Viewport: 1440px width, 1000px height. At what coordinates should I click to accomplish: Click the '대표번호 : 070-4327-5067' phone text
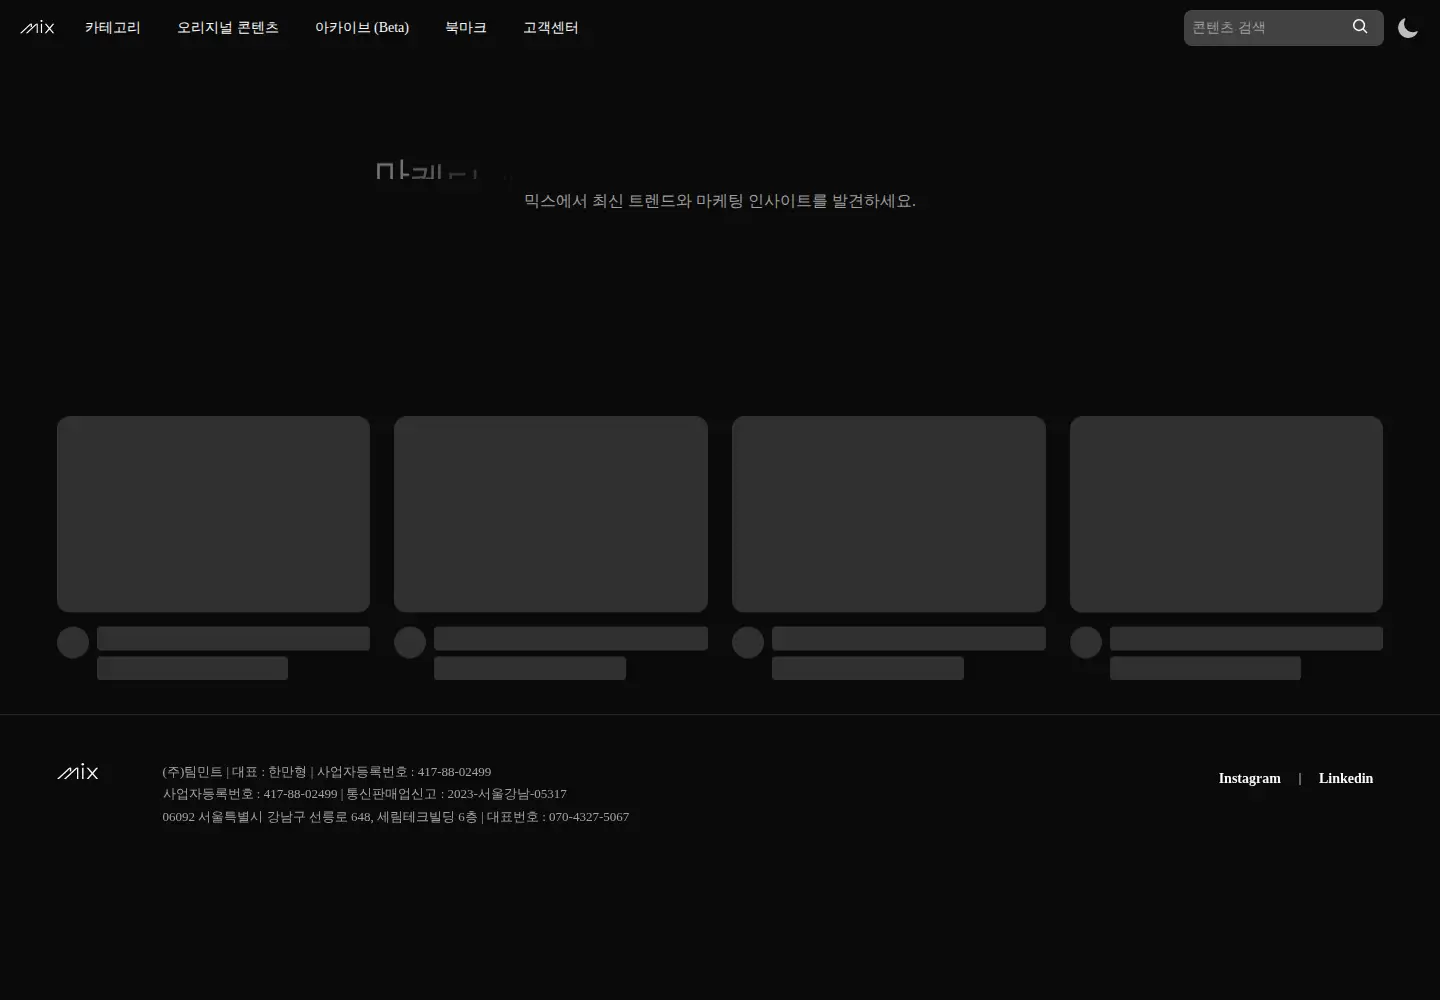pos(558,817)
